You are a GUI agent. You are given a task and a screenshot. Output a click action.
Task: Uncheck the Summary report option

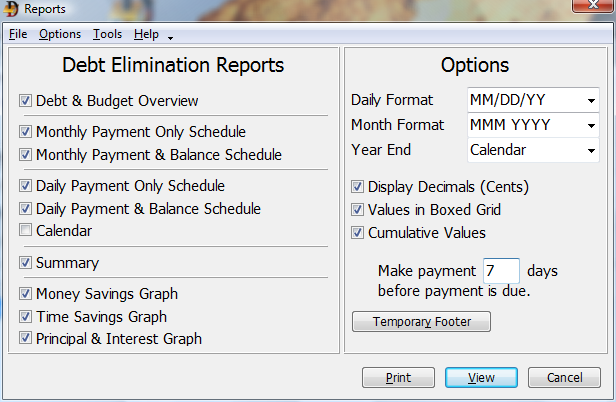coord(25,263)
